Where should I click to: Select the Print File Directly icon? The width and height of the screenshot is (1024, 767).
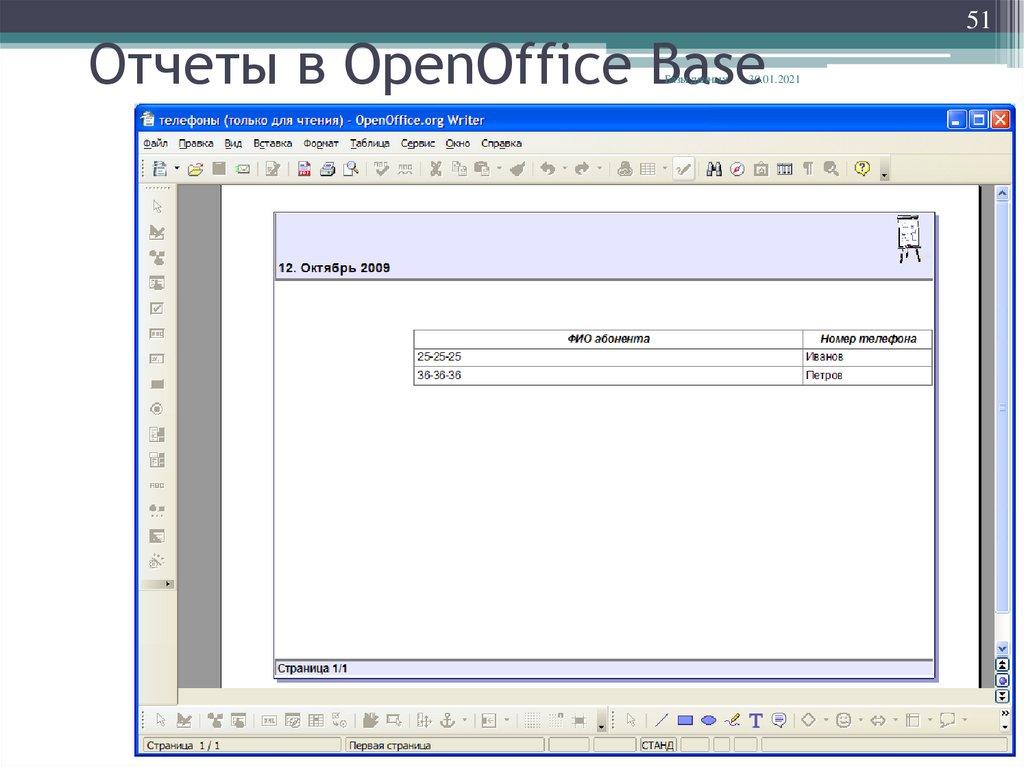pos(327,168)
